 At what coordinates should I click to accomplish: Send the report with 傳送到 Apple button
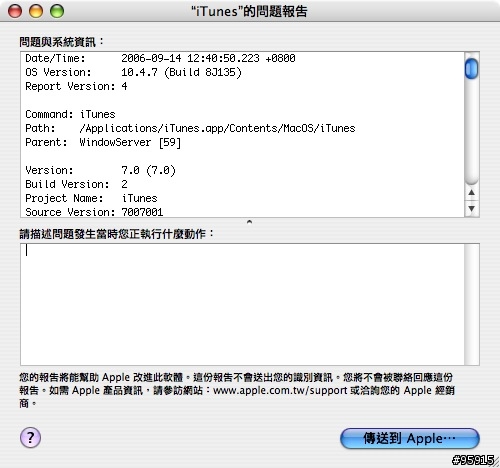pyautogui.click(x=410, y=438)
